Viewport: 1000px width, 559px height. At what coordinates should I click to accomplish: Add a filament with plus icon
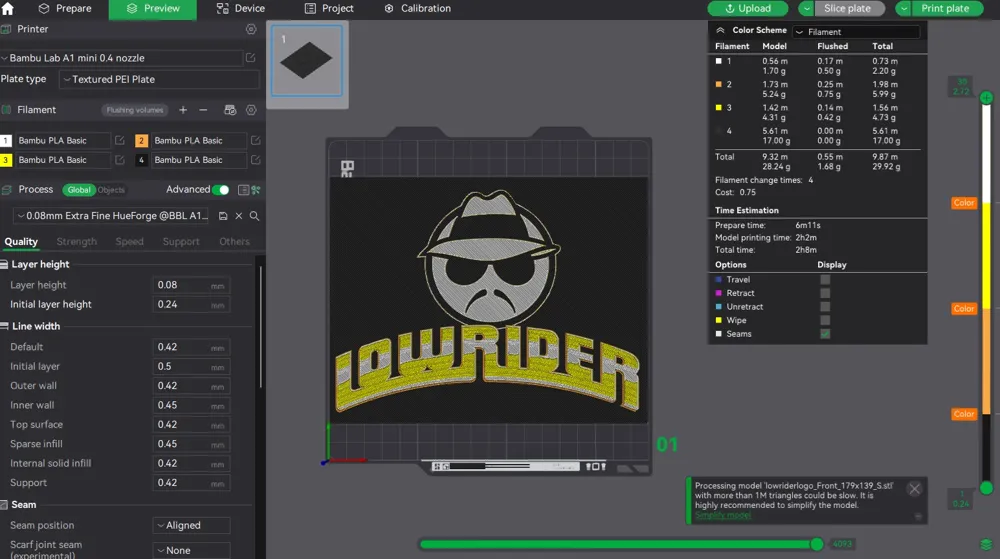183,110
